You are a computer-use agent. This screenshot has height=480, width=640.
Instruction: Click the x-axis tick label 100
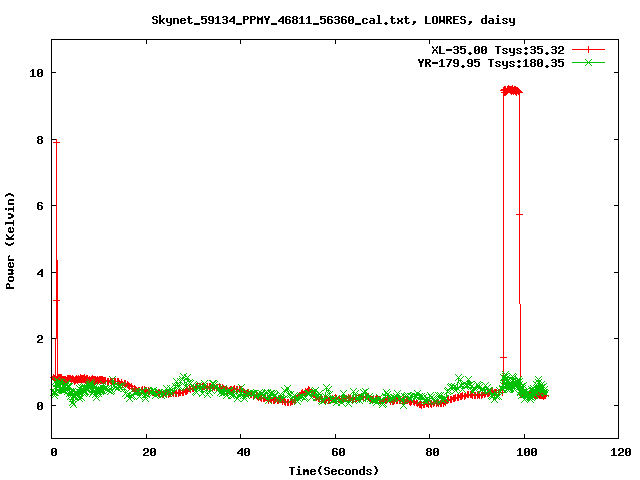tap(527, 452)
